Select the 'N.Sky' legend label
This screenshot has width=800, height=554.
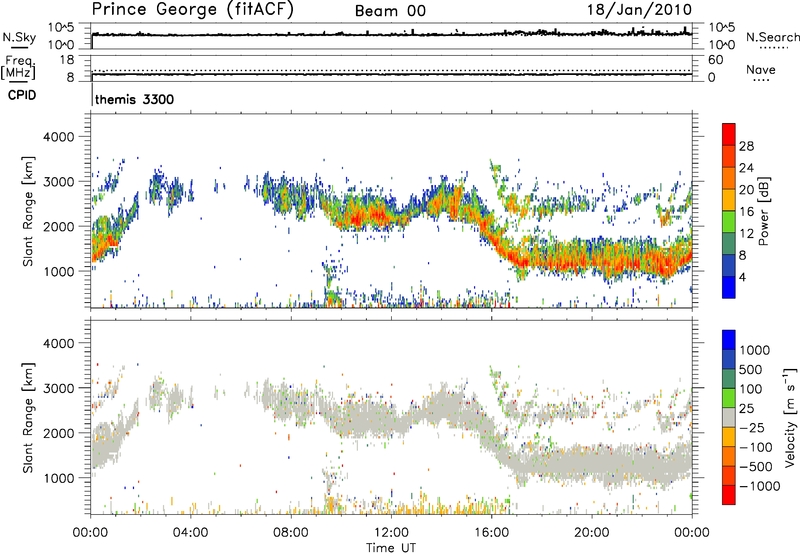pos(19,37)
